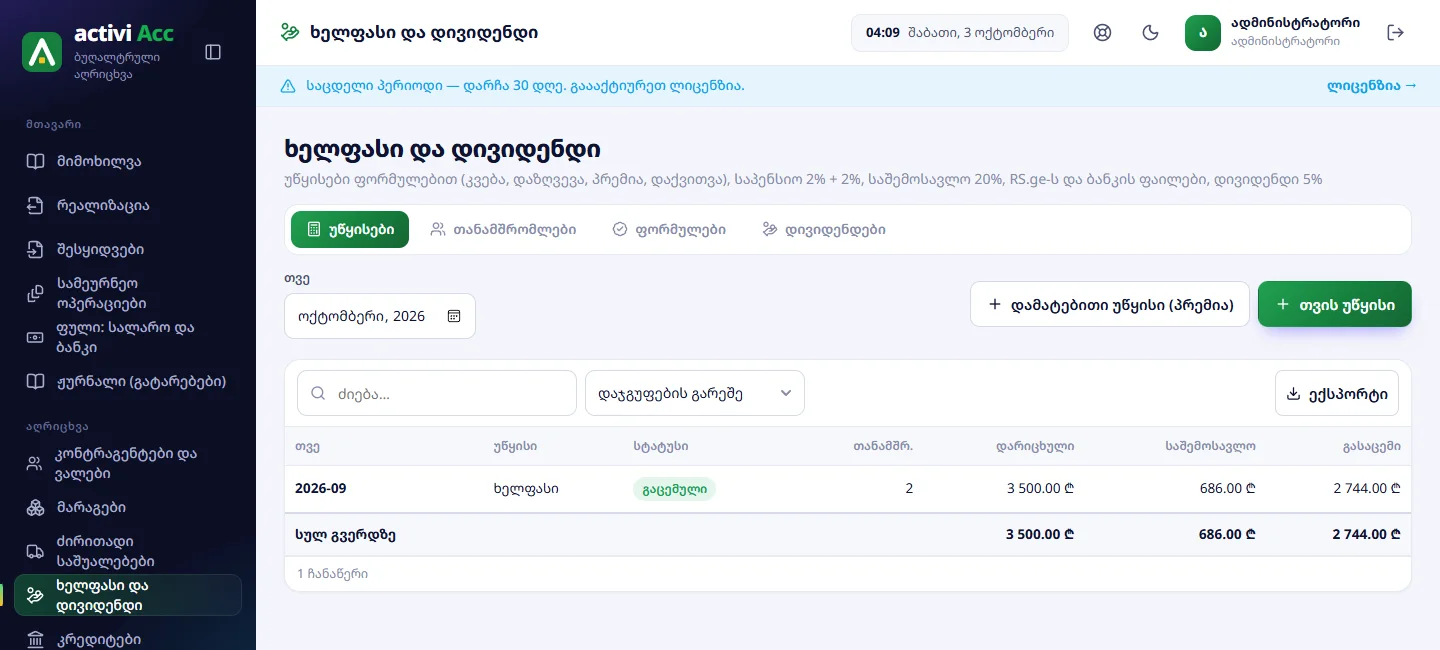Viewport: 1440px width, 650px height.
Task: Switch to the ფორმულები tab
Action: coord(668,229)
